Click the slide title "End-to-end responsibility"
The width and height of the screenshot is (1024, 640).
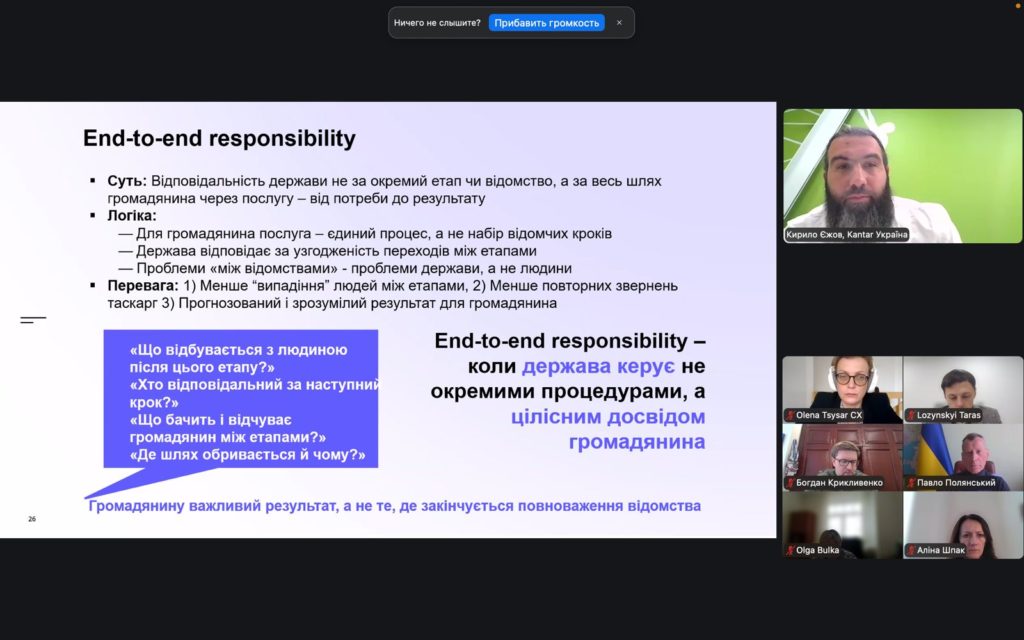click(x=219, y=138)
